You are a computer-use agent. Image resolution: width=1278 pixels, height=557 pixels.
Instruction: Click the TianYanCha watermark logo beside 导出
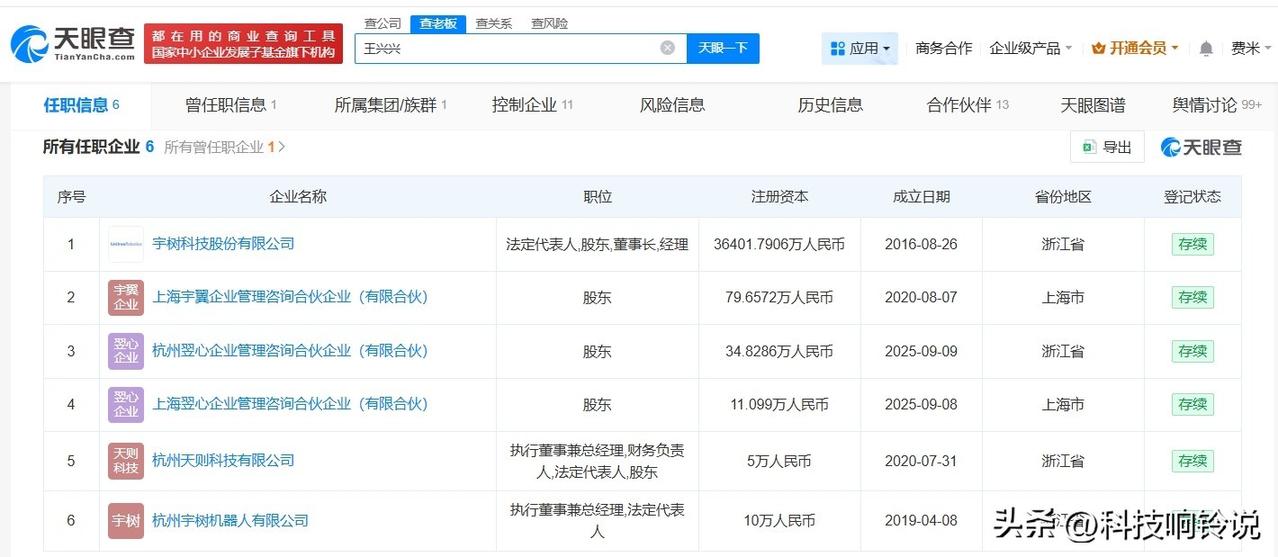[x=1201, y=147]
